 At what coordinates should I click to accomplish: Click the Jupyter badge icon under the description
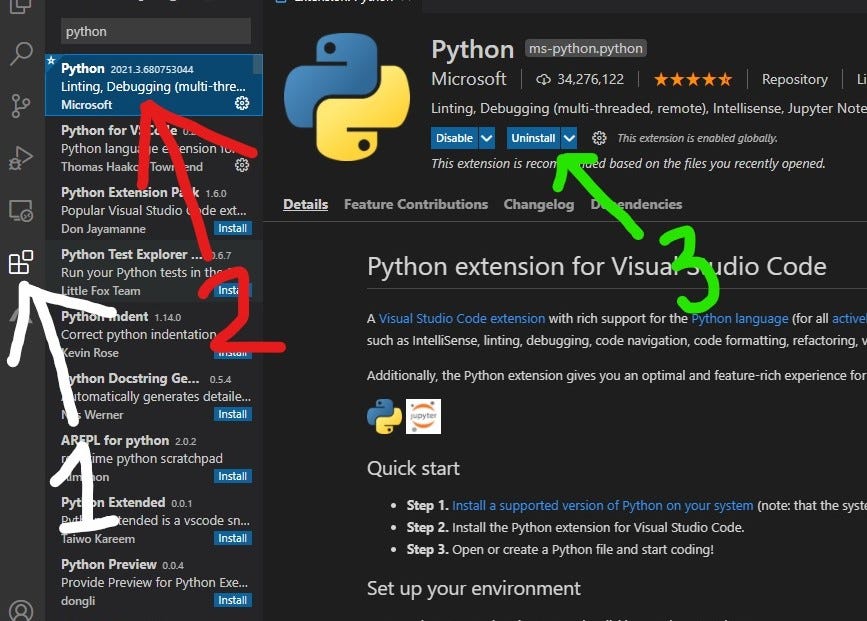coord(421,417)
